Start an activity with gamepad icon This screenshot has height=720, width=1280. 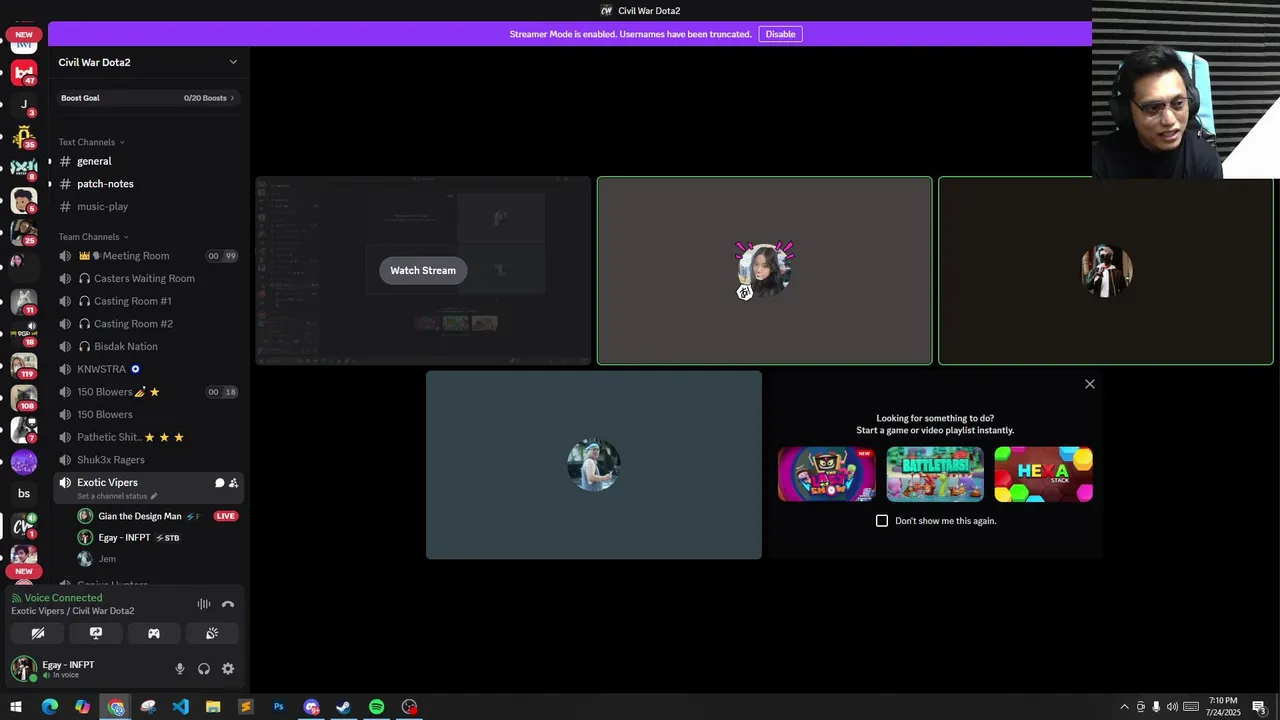[x=154, y=633]
